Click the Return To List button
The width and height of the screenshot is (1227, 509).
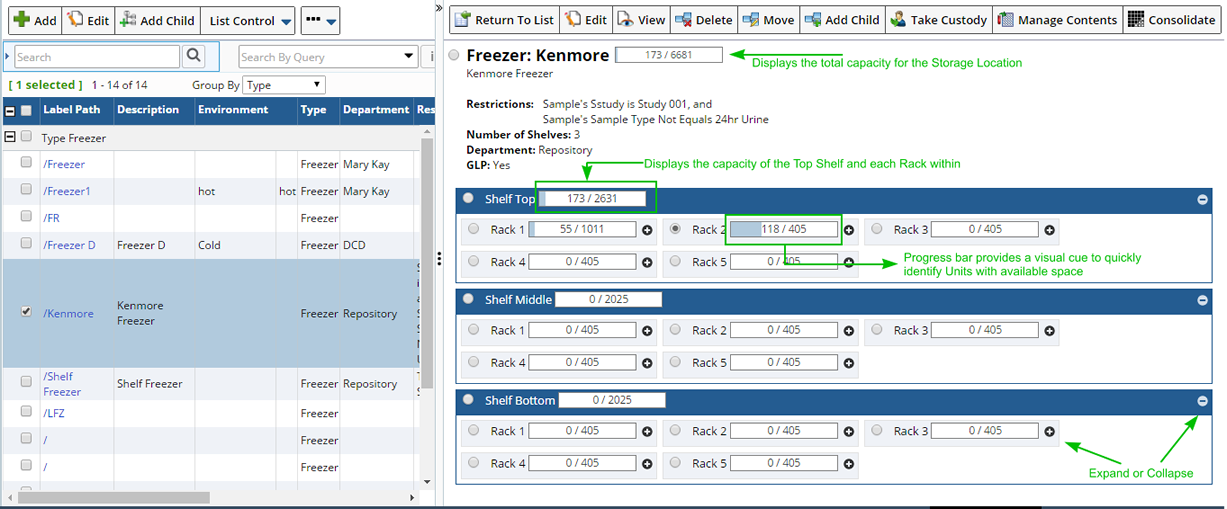coord(504,19)
